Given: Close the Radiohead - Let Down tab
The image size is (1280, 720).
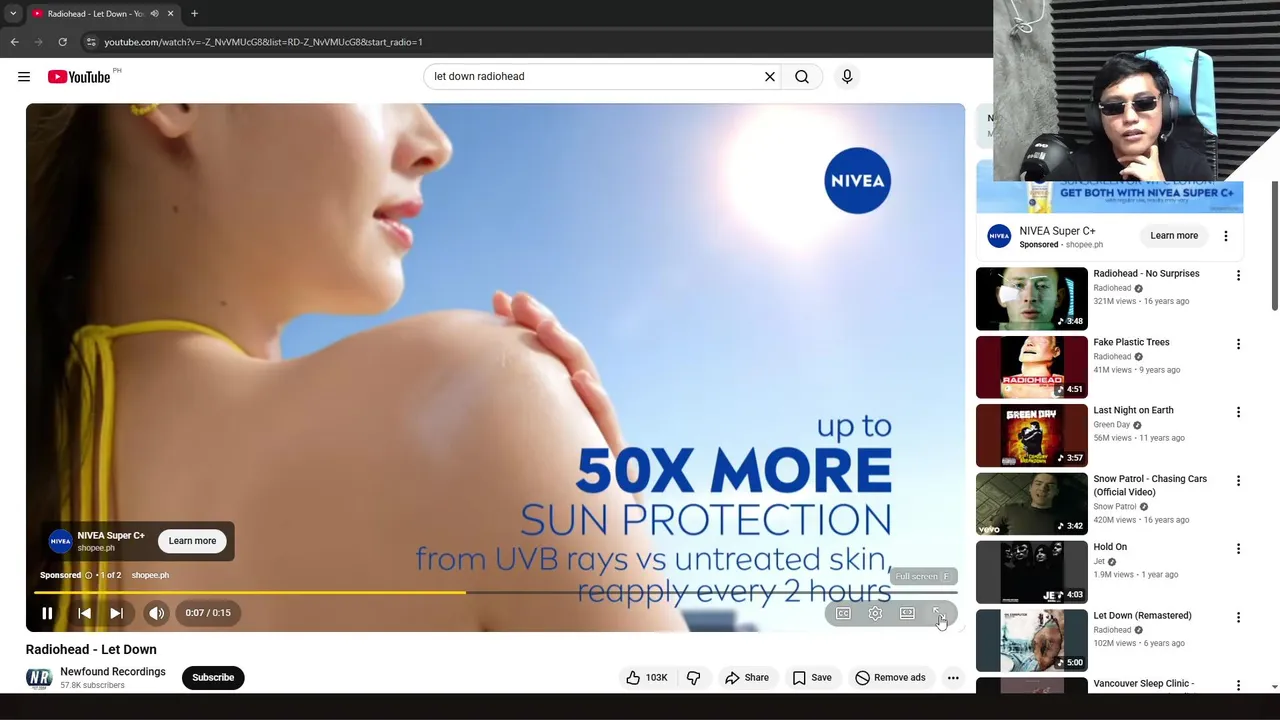Looking at the screenshot, I should (170, 14).
